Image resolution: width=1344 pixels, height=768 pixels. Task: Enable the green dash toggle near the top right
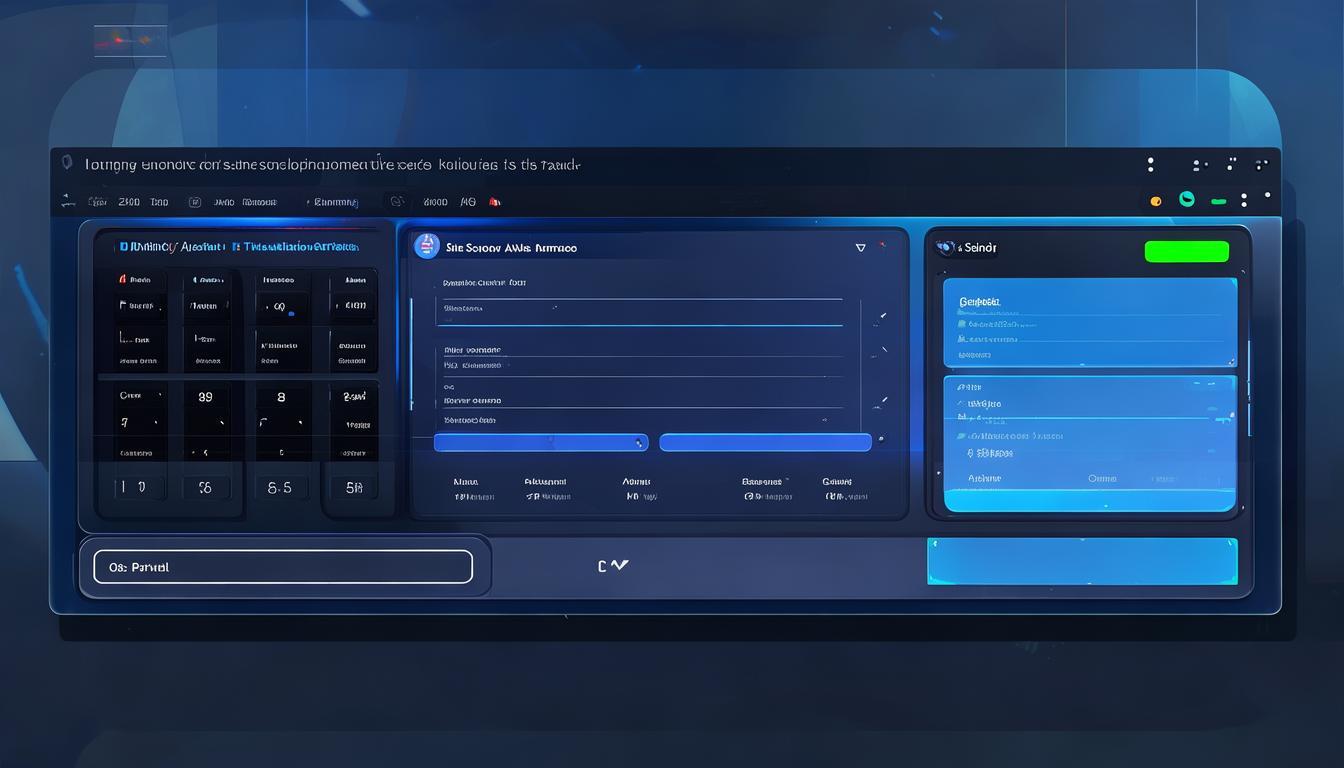1218,200
